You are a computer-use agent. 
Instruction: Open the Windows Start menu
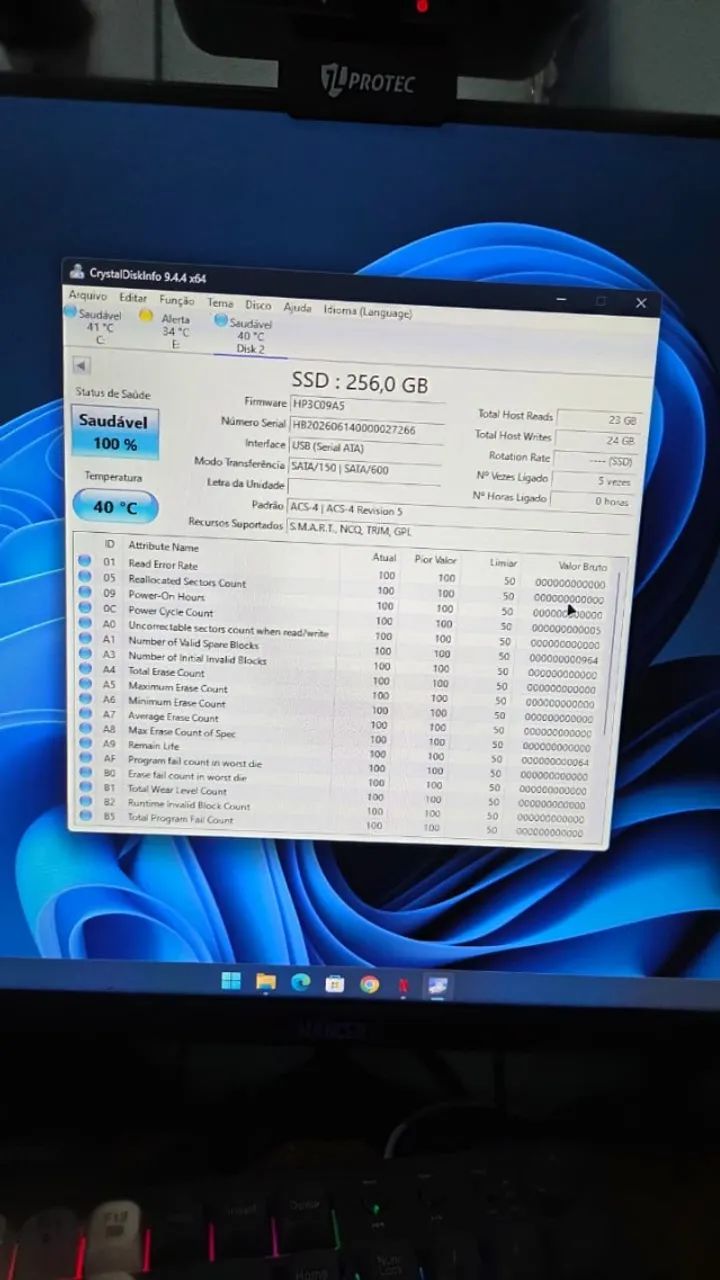[231, 981]
